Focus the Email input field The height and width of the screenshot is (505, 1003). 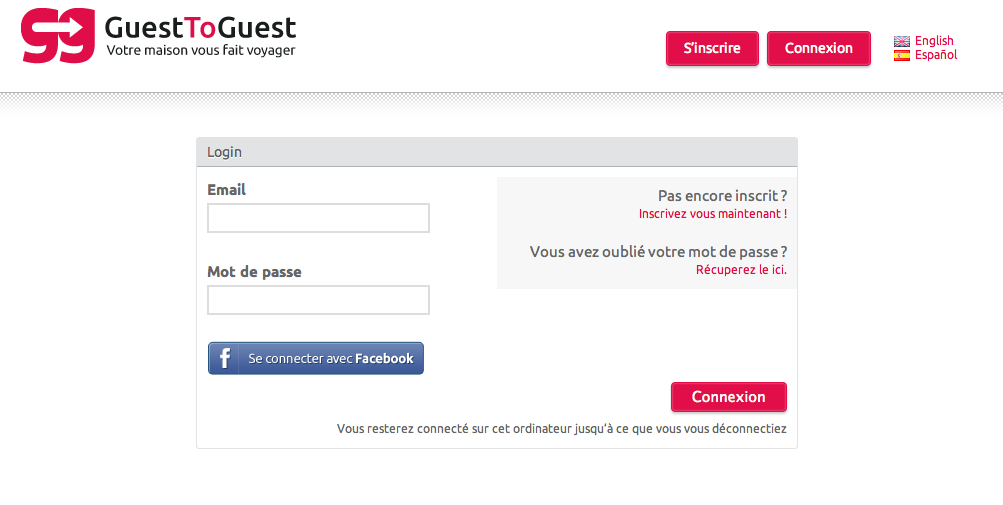318,218
